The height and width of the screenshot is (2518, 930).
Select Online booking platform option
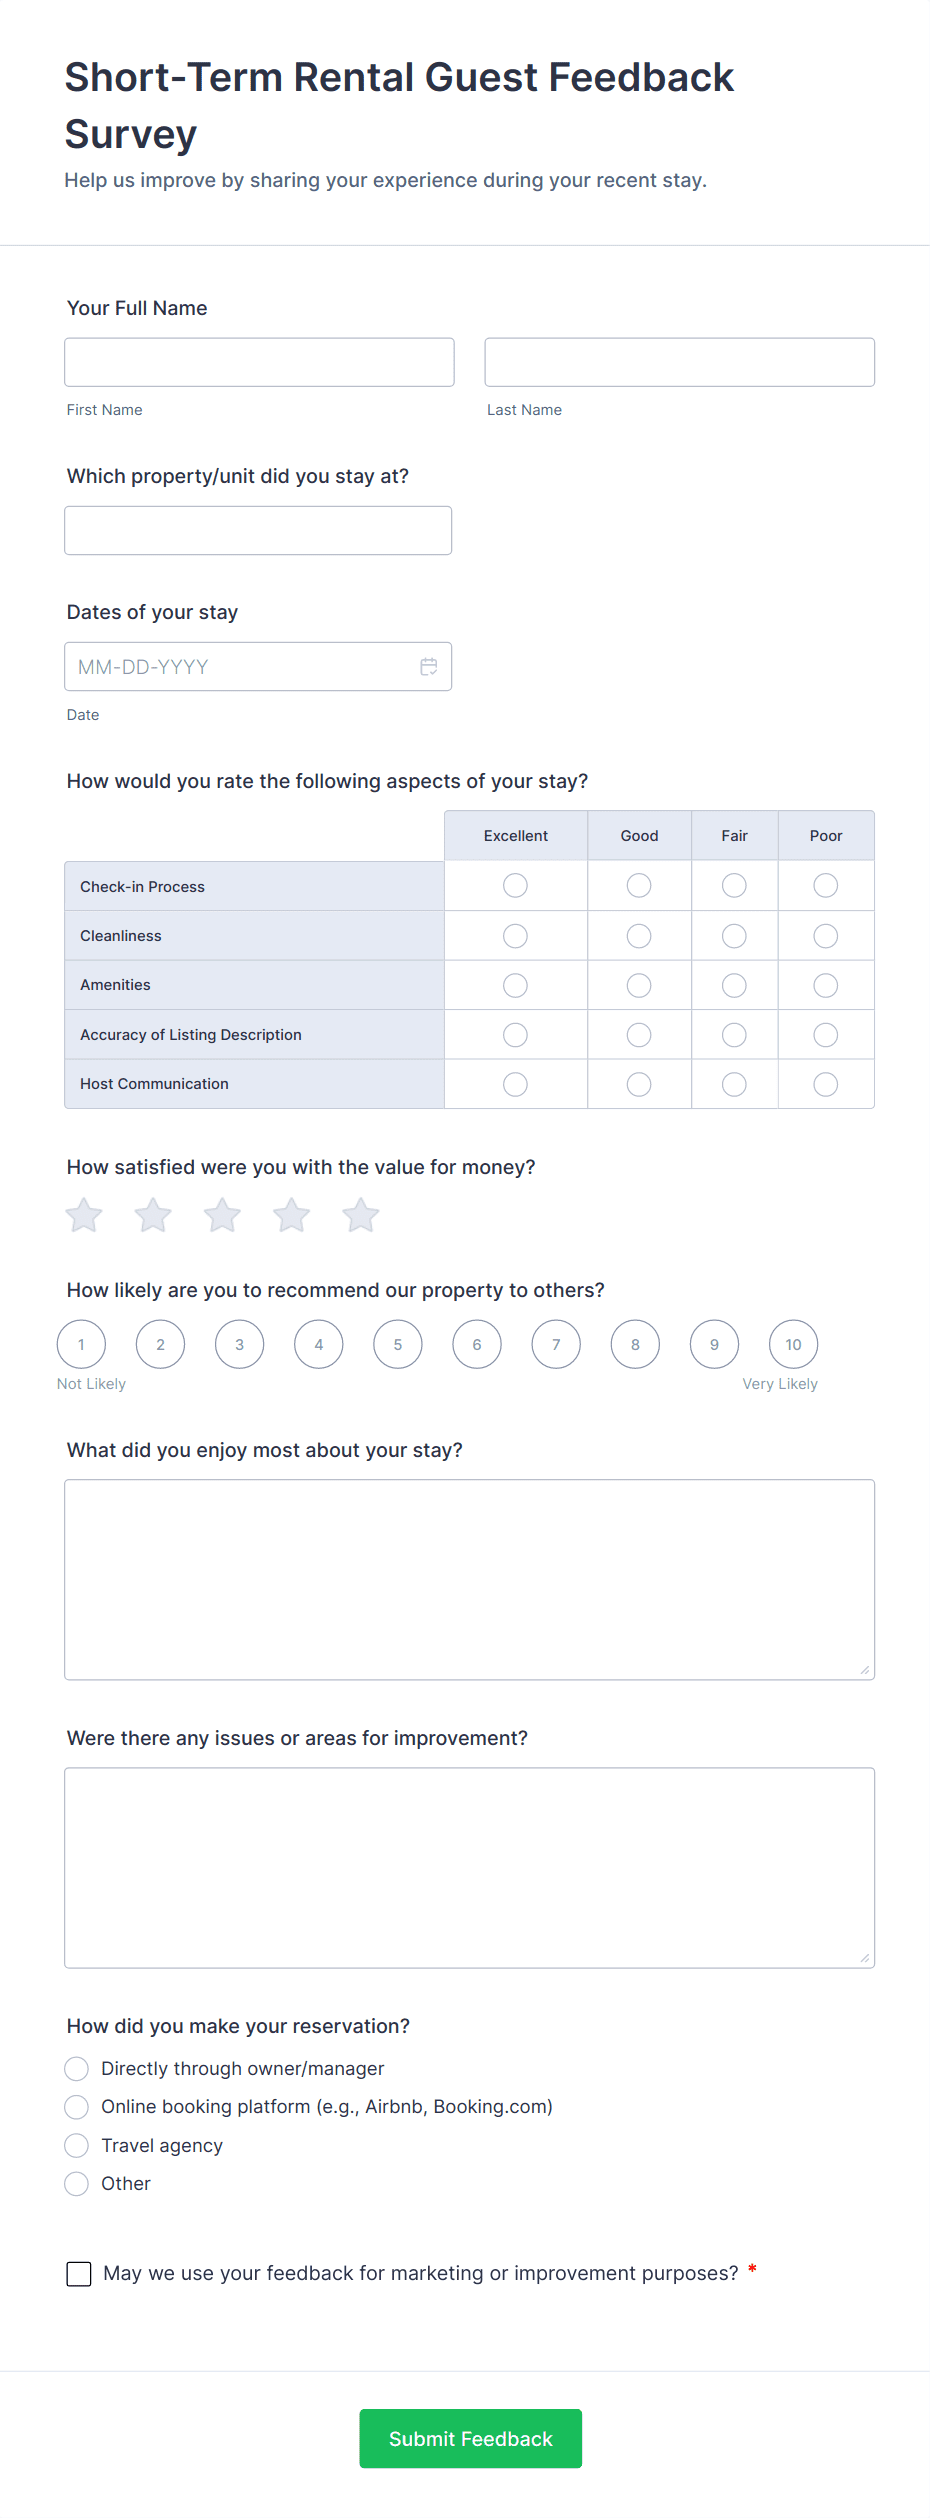[77, 2107]
